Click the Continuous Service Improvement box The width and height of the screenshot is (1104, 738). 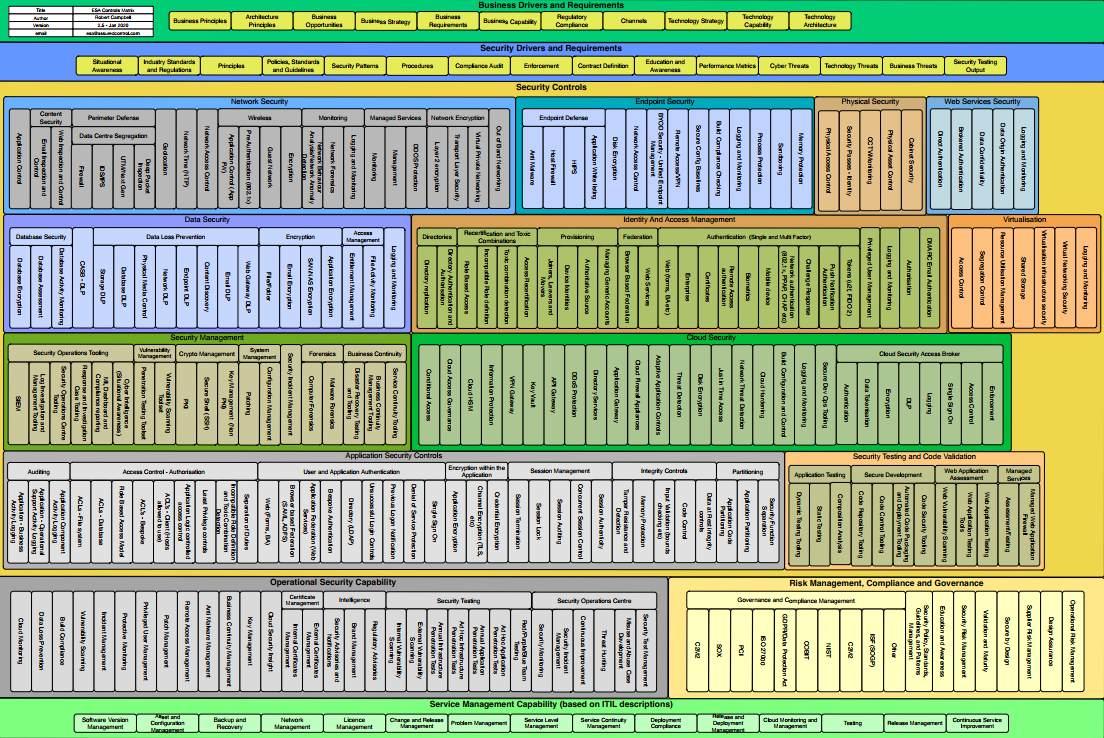click(977, 723)
